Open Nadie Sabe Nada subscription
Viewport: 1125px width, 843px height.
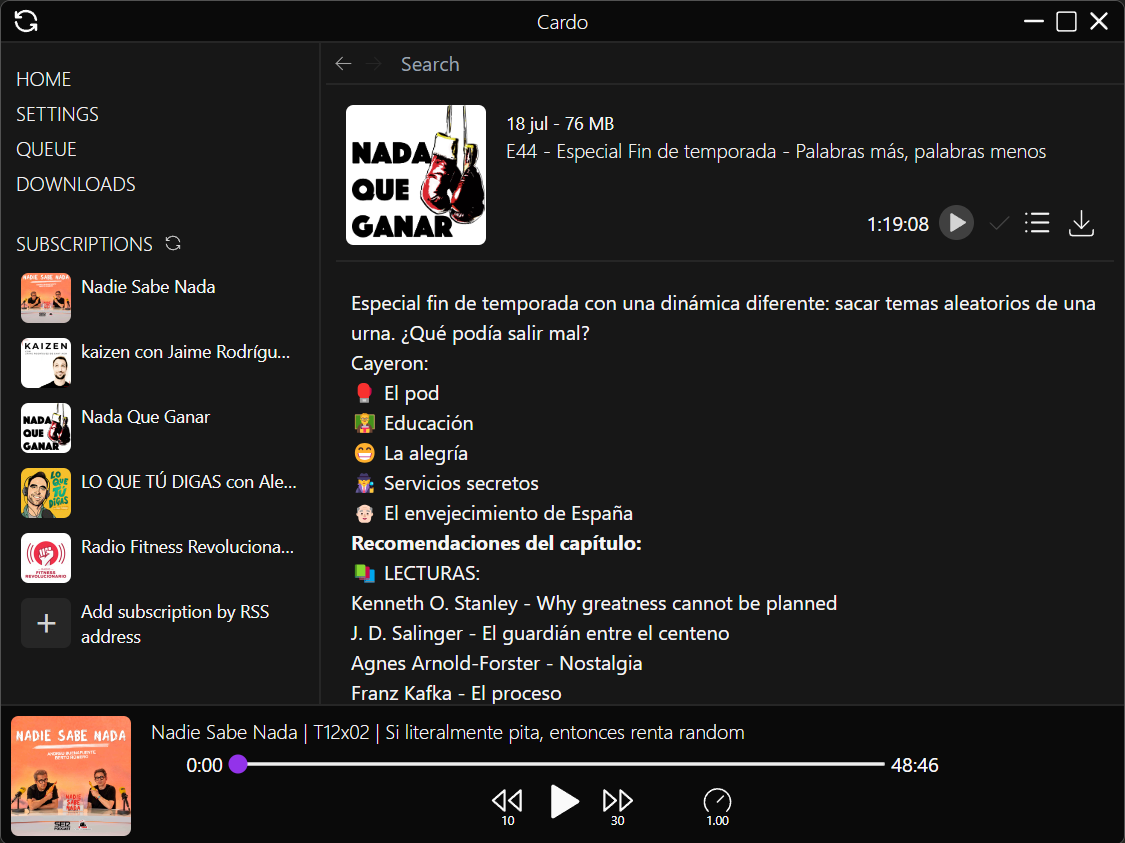161,298
